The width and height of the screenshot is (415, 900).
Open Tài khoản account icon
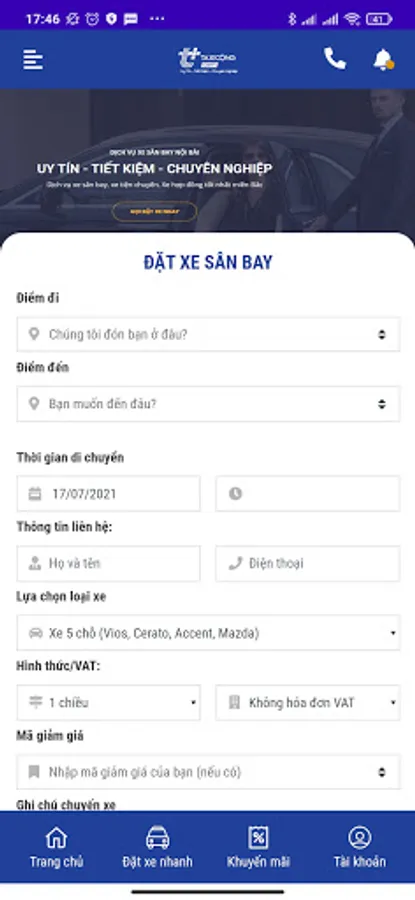pos(359,847)
